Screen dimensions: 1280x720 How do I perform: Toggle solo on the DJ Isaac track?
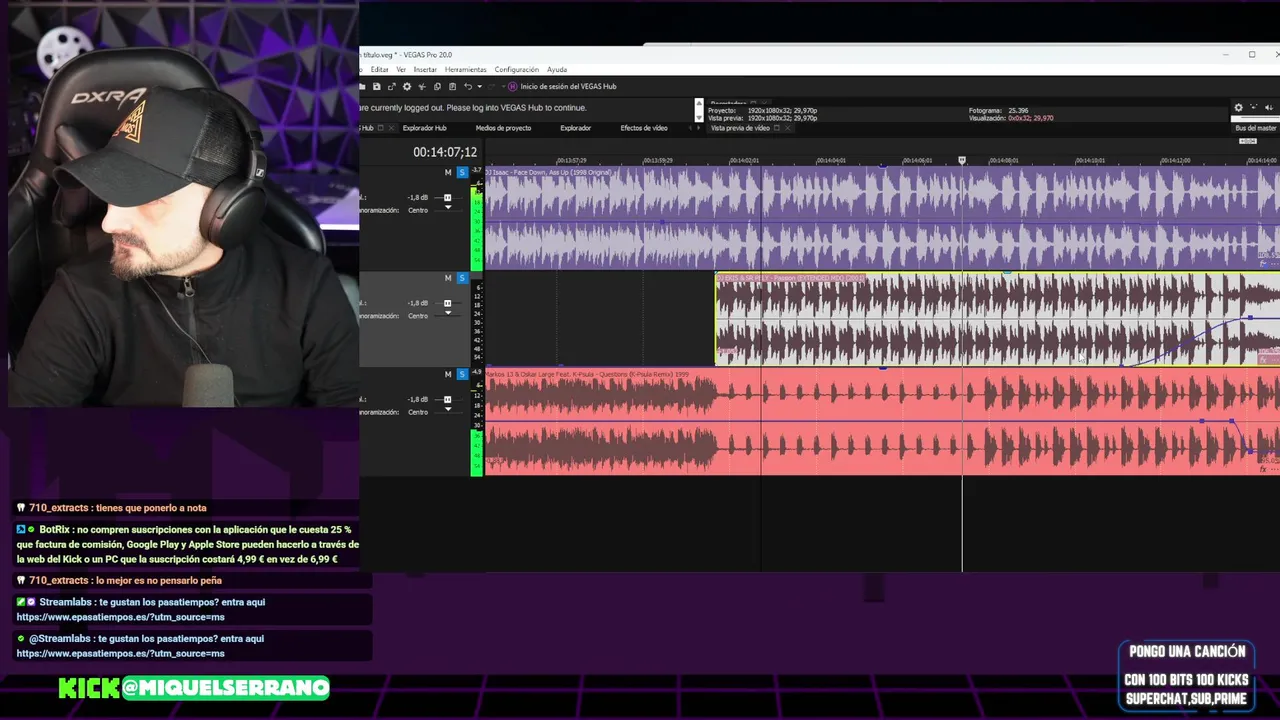coord(462,172)
